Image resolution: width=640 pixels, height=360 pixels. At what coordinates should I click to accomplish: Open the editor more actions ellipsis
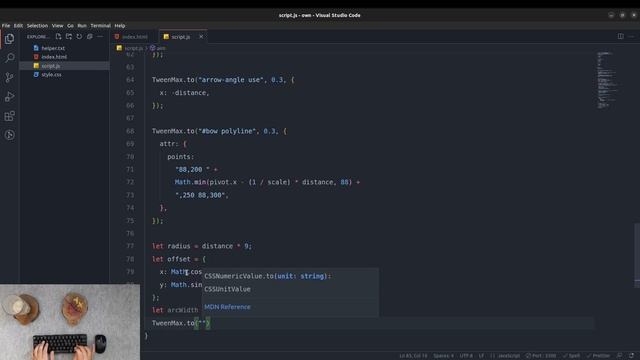pos(631,36)
